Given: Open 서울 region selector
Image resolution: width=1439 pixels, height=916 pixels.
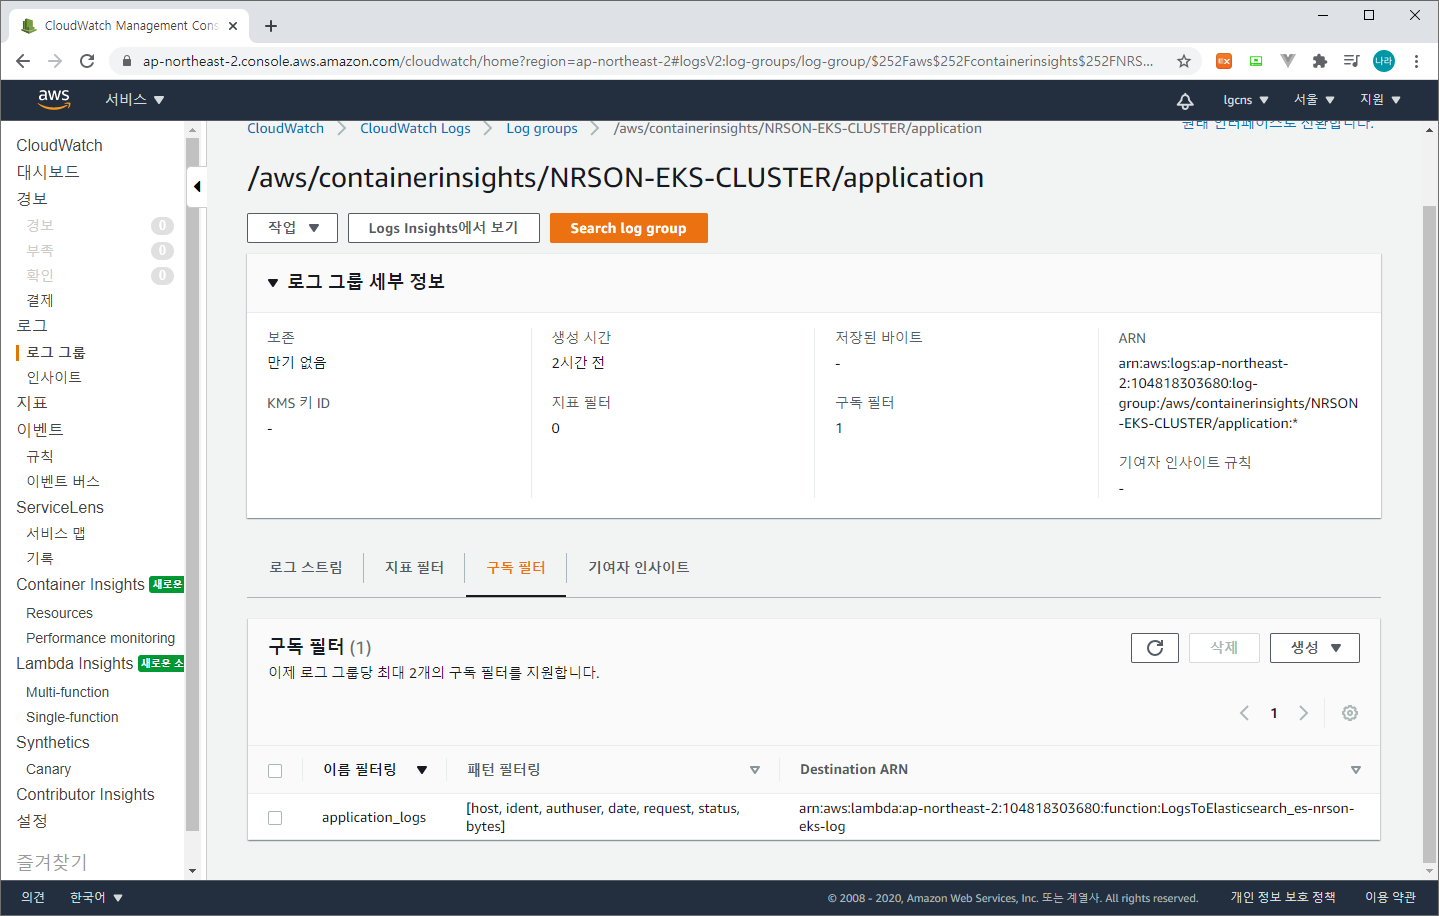Looking at the screenshot, I should coord(1314,100).
